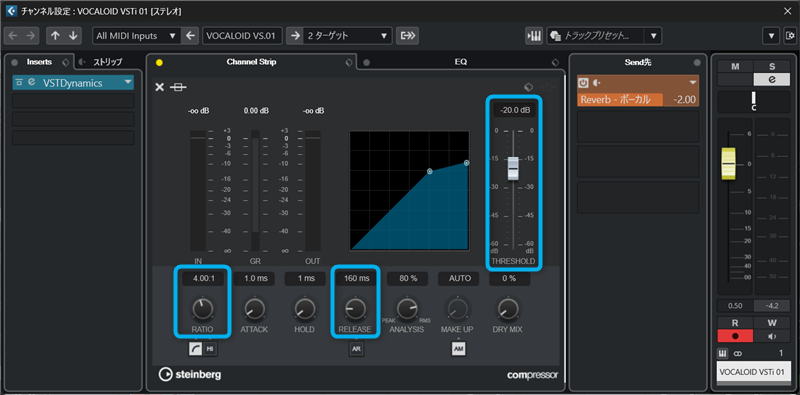
Task: Click the 4.00:1 ratio value field
Action: click(x=203, y=279)
